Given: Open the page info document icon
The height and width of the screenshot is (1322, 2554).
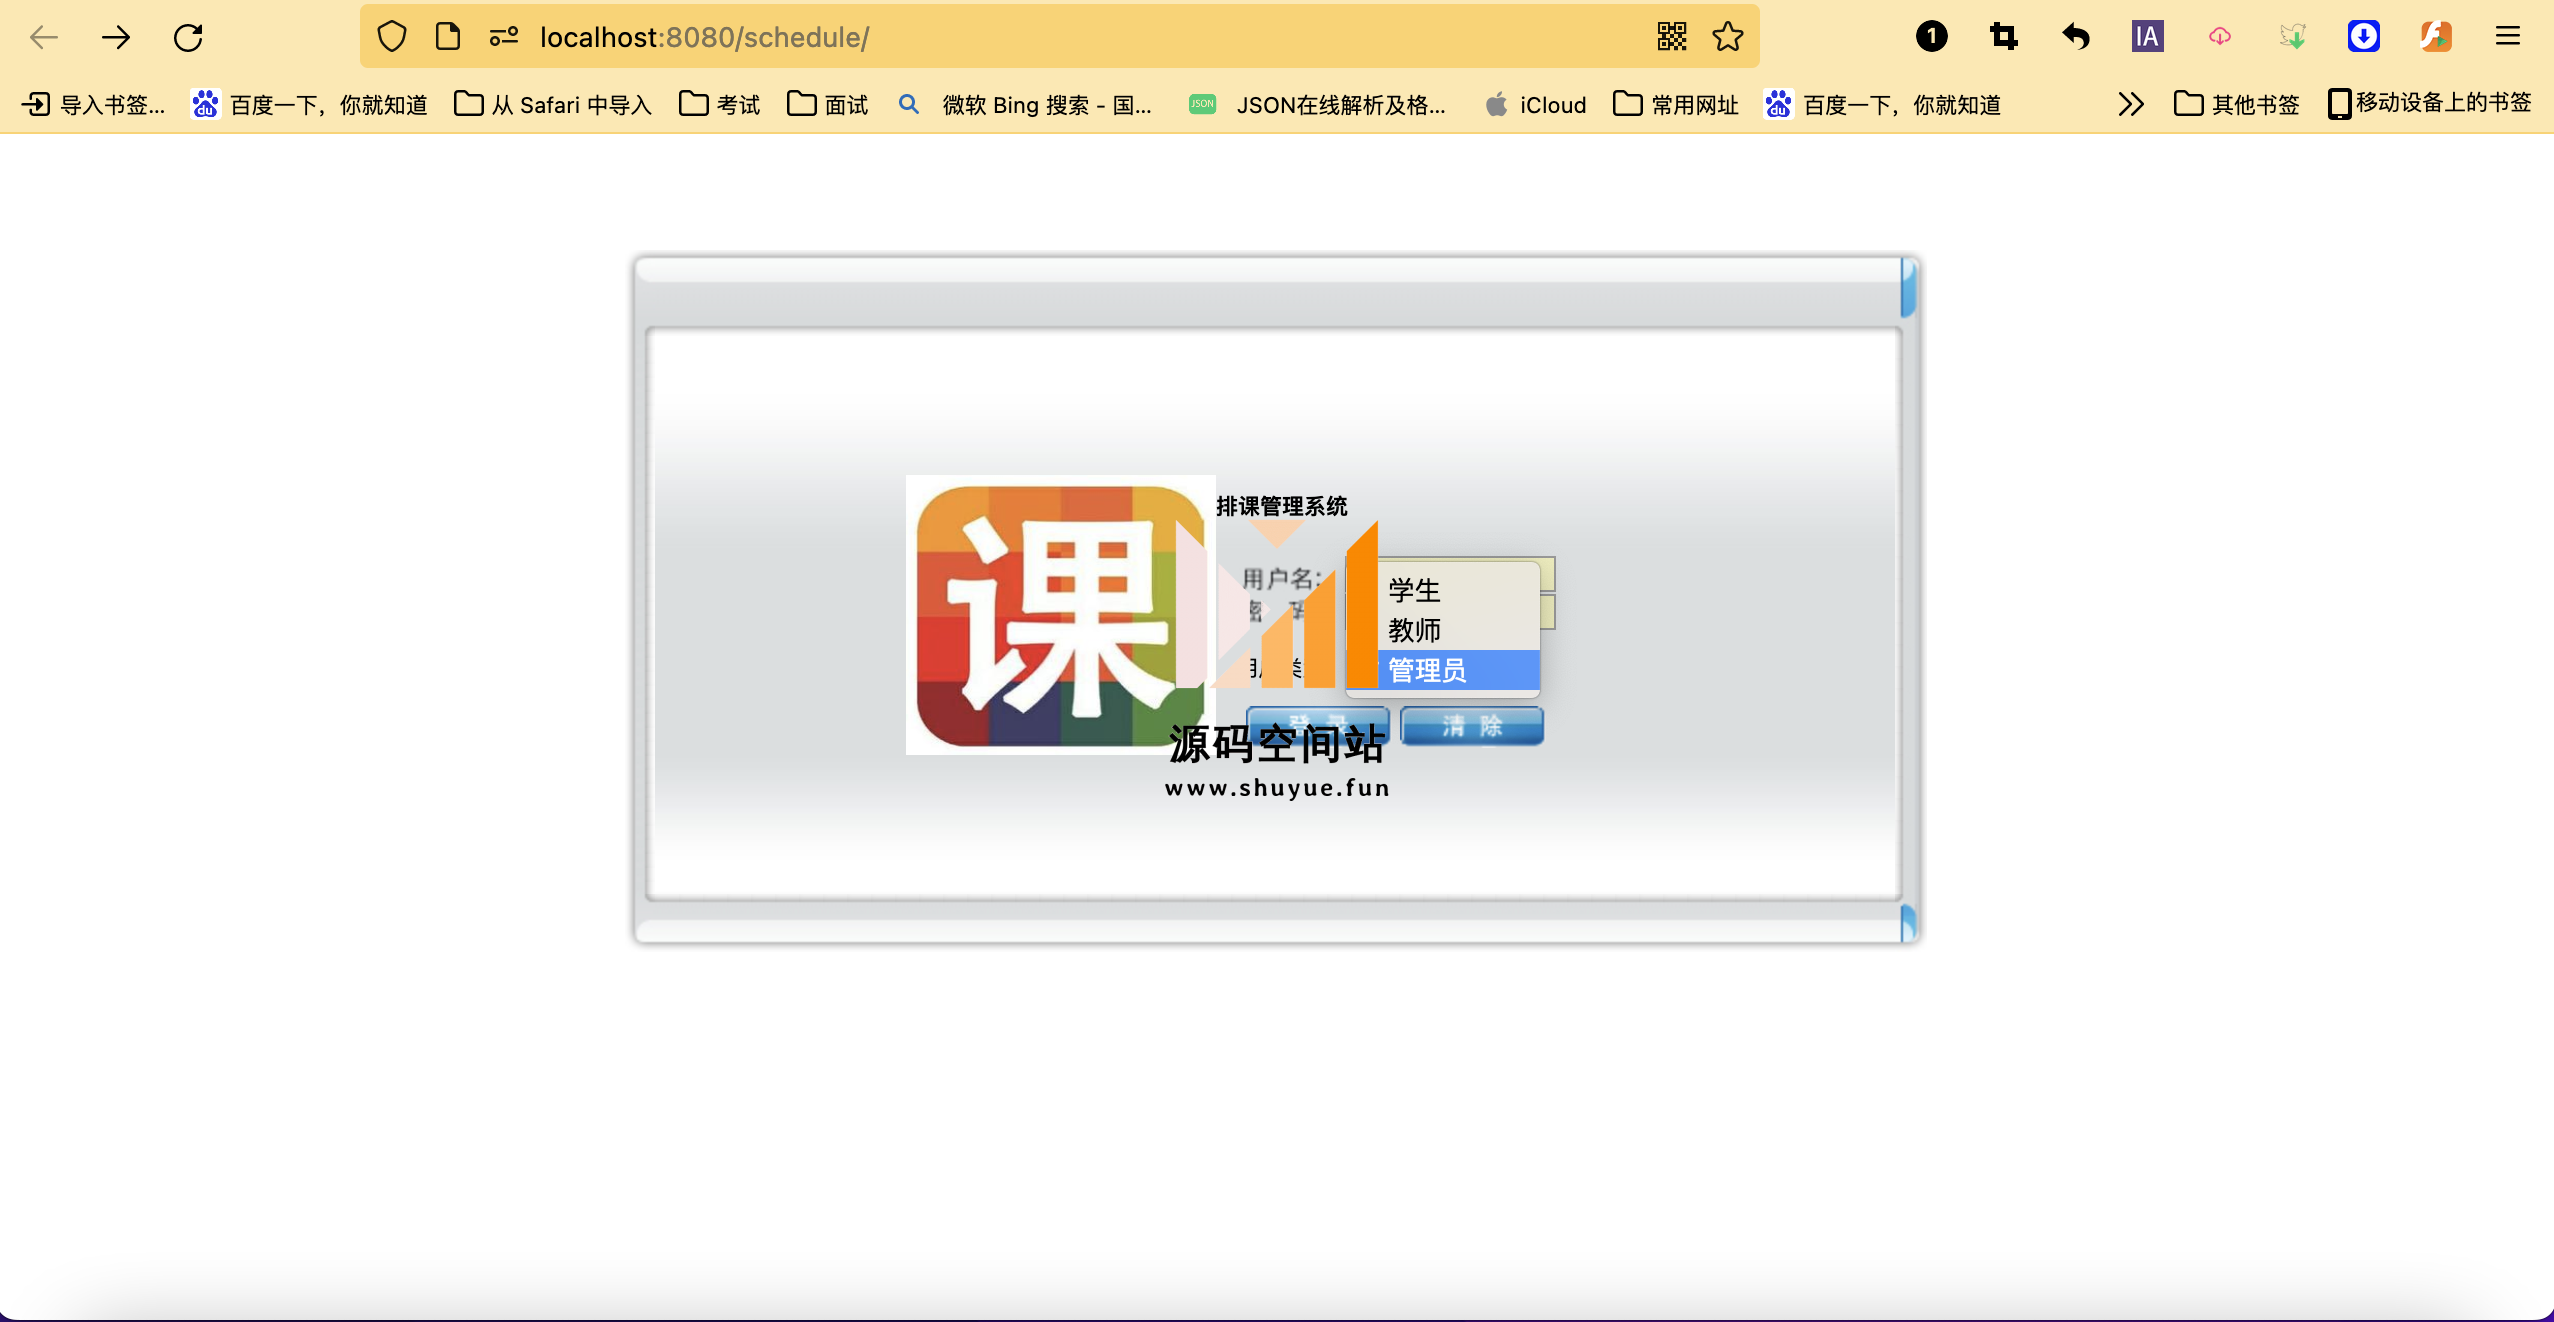Looking at the screenshot, I should [x=448, y=37].
